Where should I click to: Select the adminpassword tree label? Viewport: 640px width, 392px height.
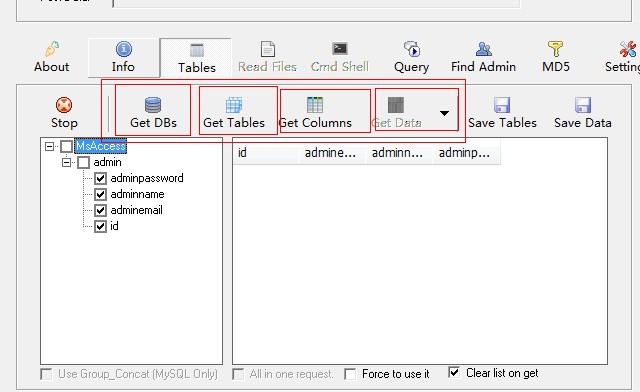(147, 178)
